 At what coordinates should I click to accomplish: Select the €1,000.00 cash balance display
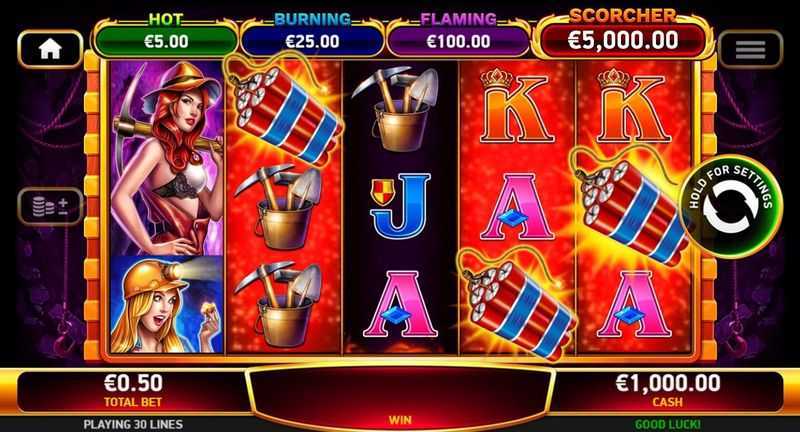pyautogui.click(x=667, y=390)
